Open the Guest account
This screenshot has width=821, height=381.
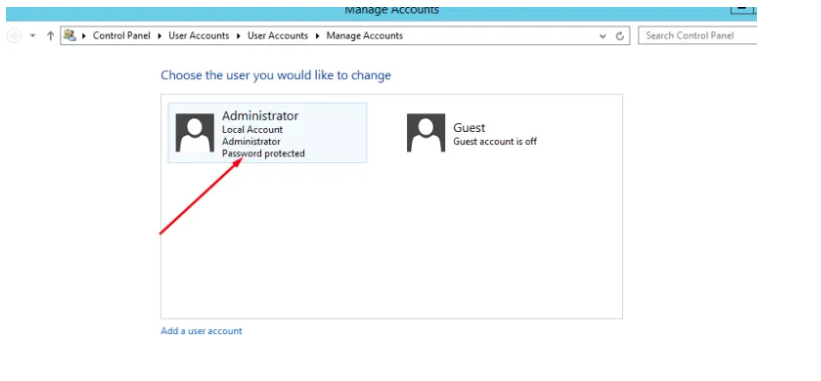472,133
